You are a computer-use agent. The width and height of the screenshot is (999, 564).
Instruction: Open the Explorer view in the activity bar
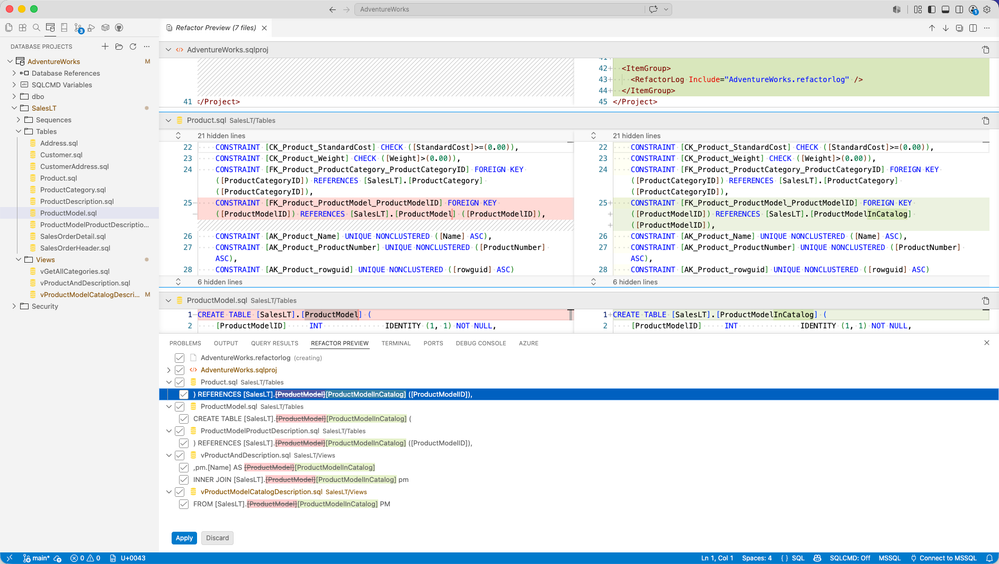pos(8,27)
